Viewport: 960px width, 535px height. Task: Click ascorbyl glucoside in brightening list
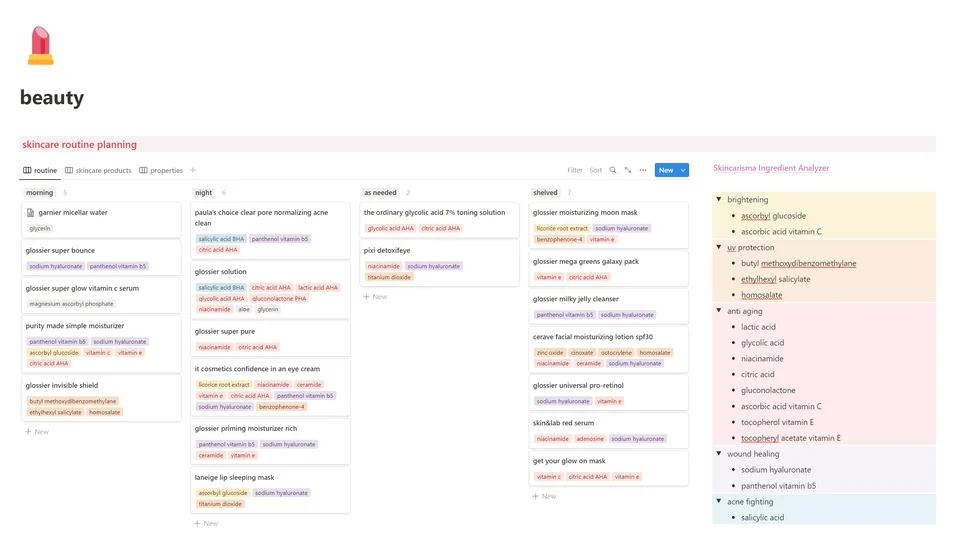(x=773, y=215)
